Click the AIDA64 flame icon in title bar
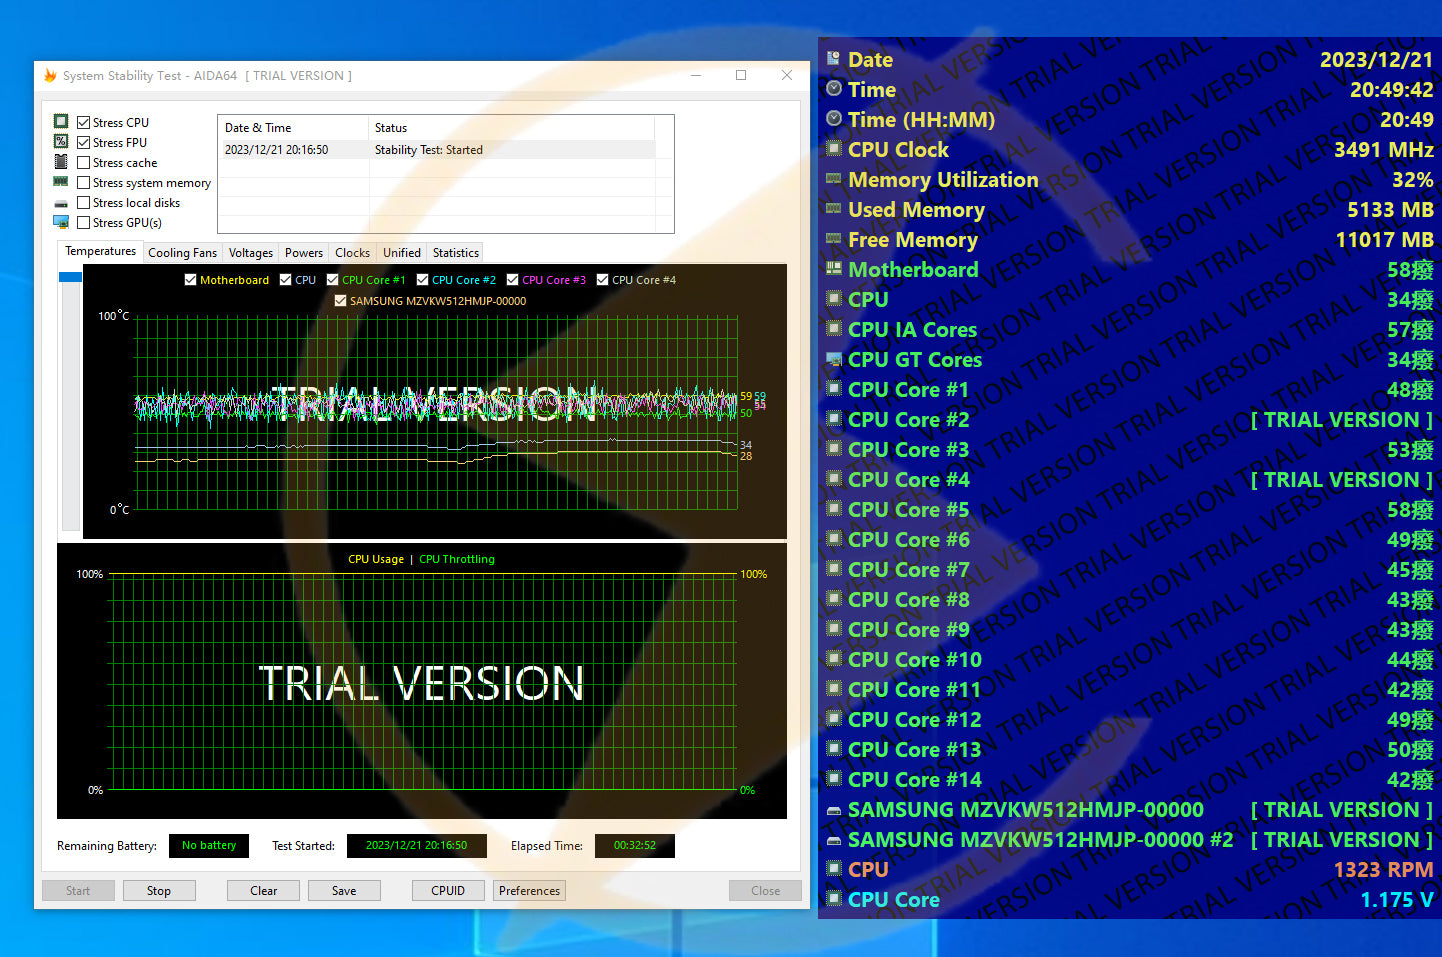This screenshot has width=1442, height=957. click(x=50, y=76)
